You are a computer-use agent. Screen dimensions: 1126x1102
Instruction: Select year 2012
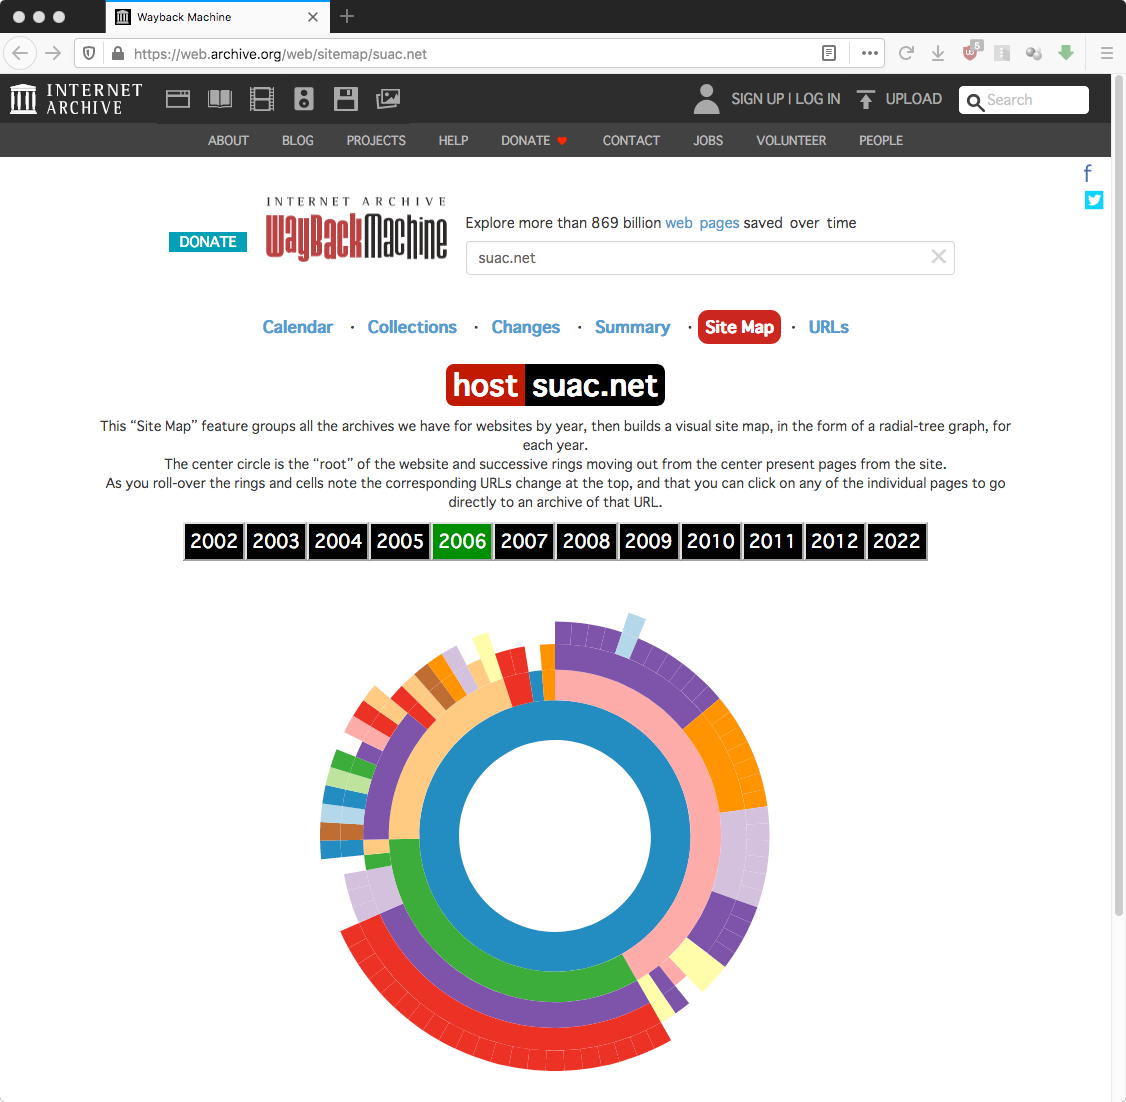point(834,541)
